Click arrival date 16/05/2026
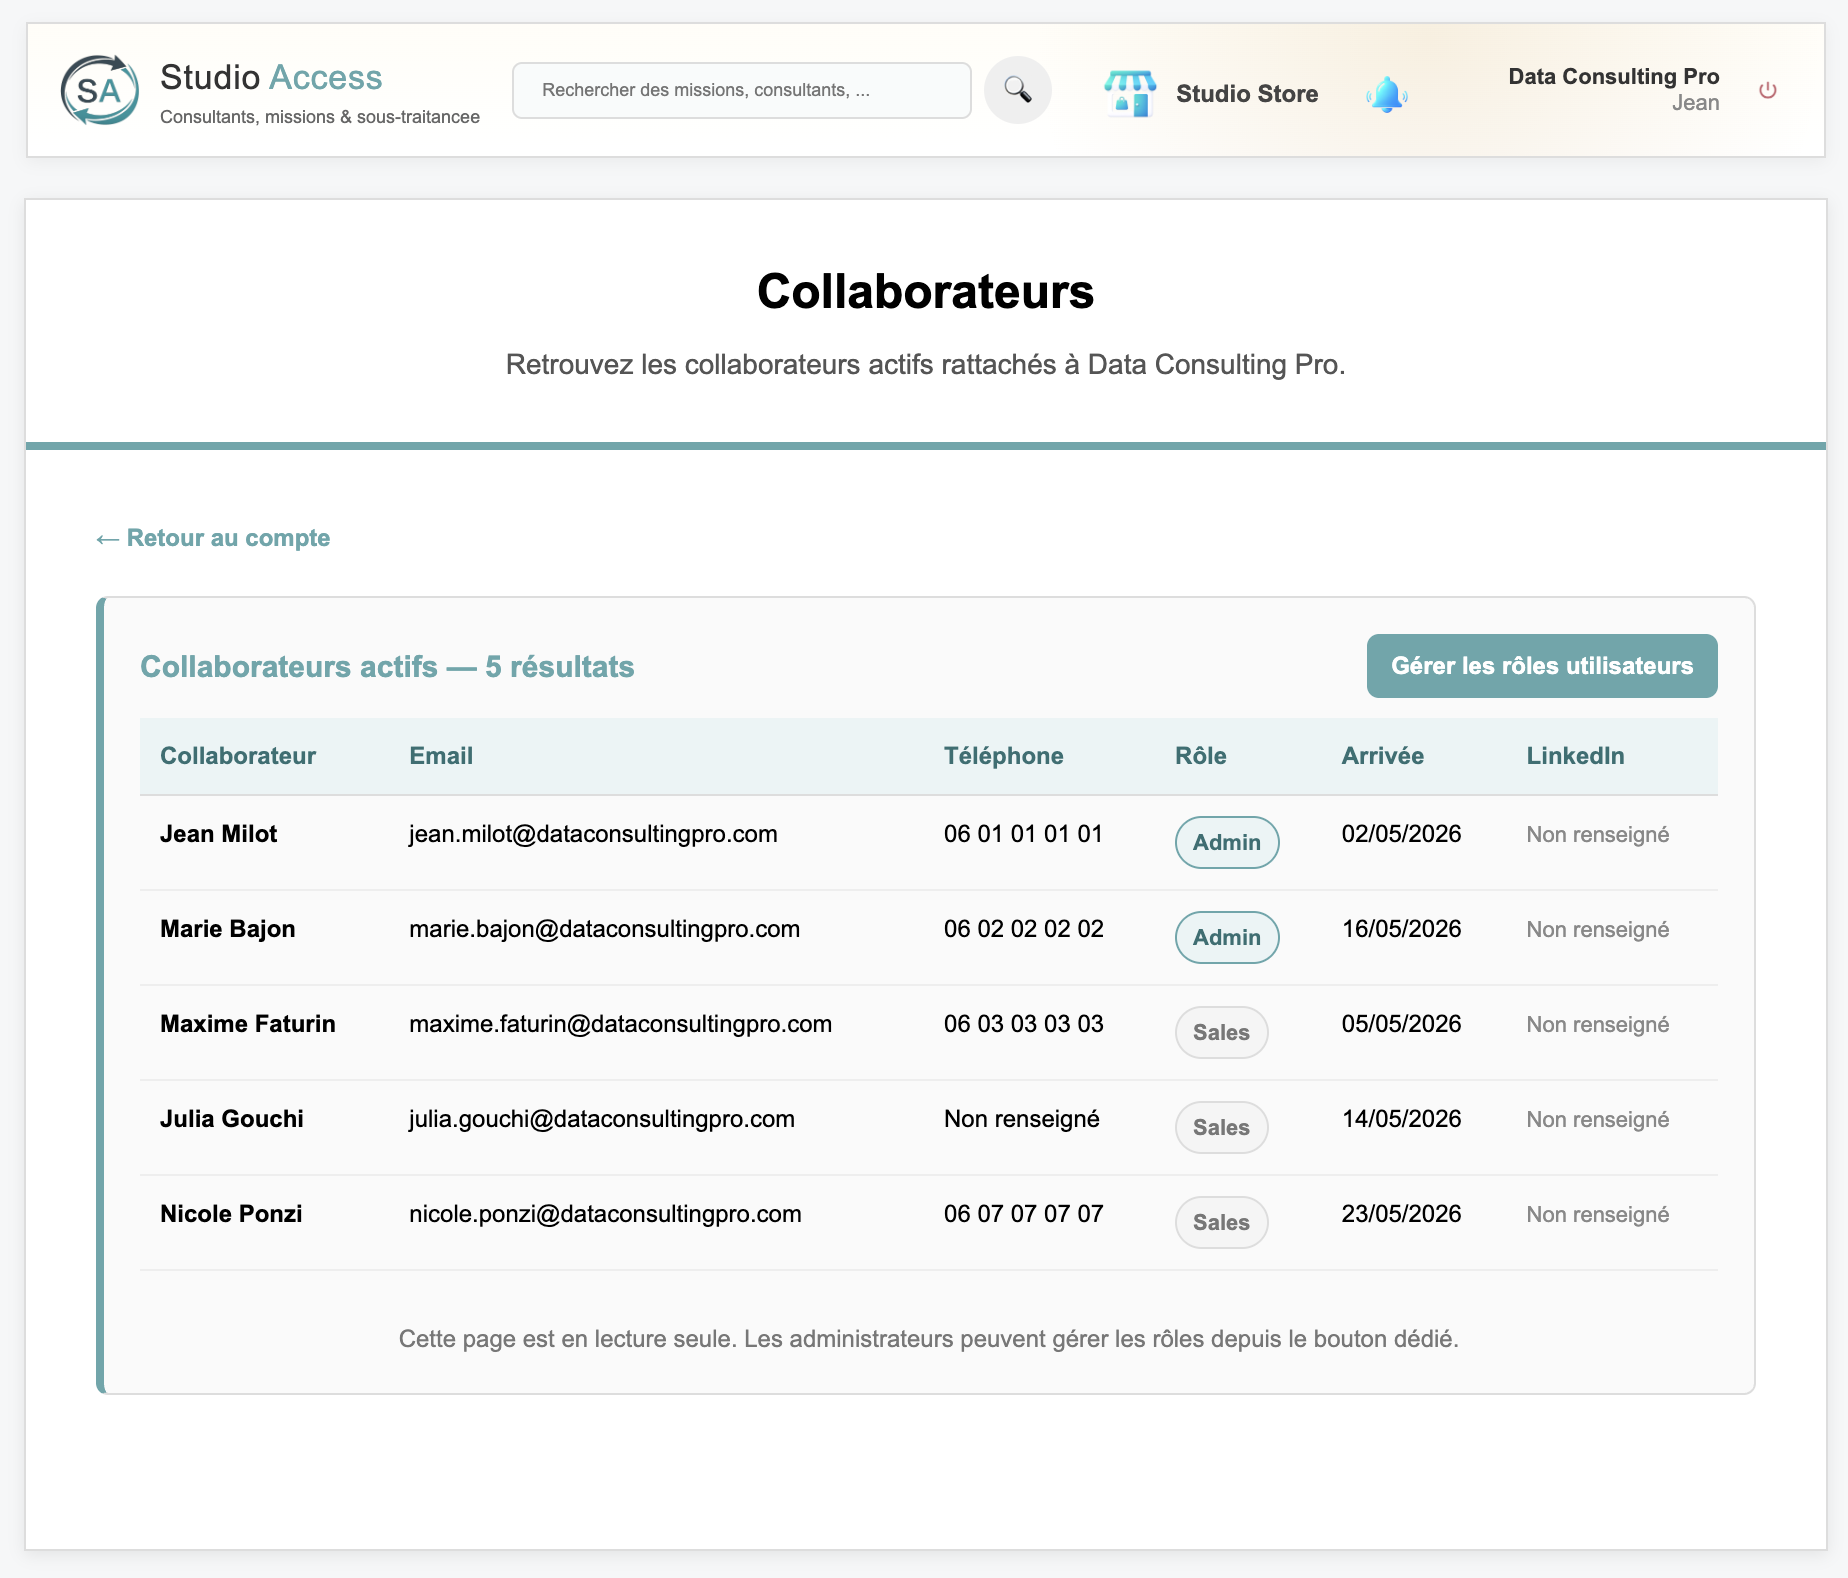 tap(1401, 929)
